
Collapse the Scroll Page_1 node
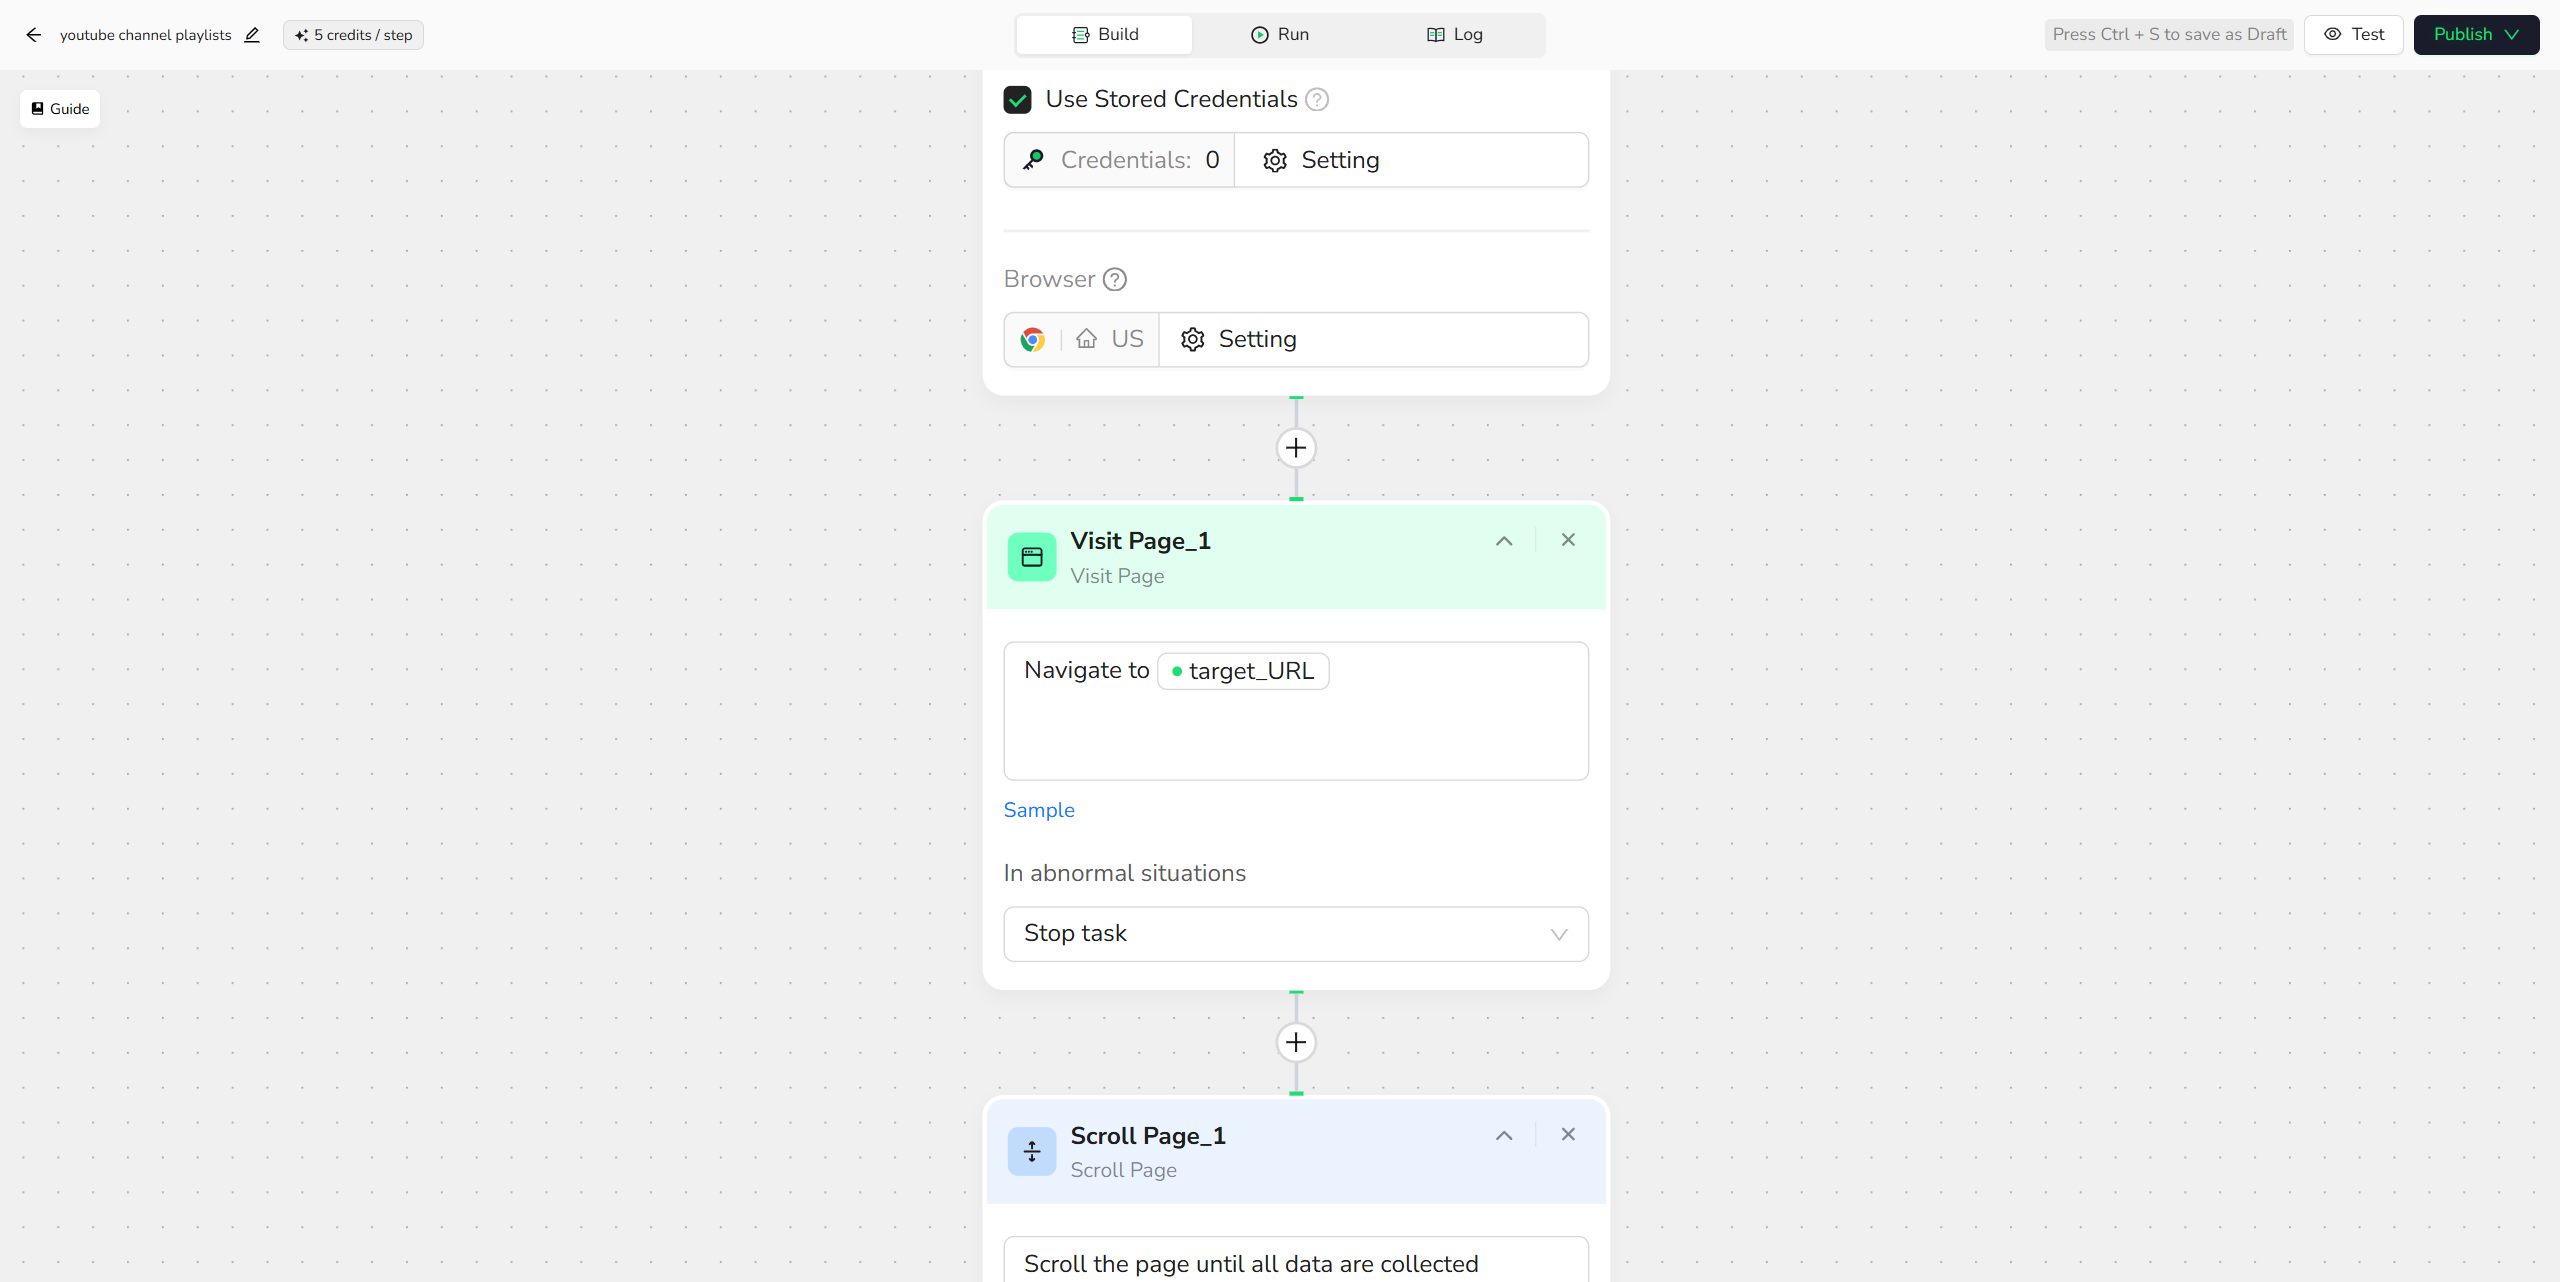pos(1504,1136)
